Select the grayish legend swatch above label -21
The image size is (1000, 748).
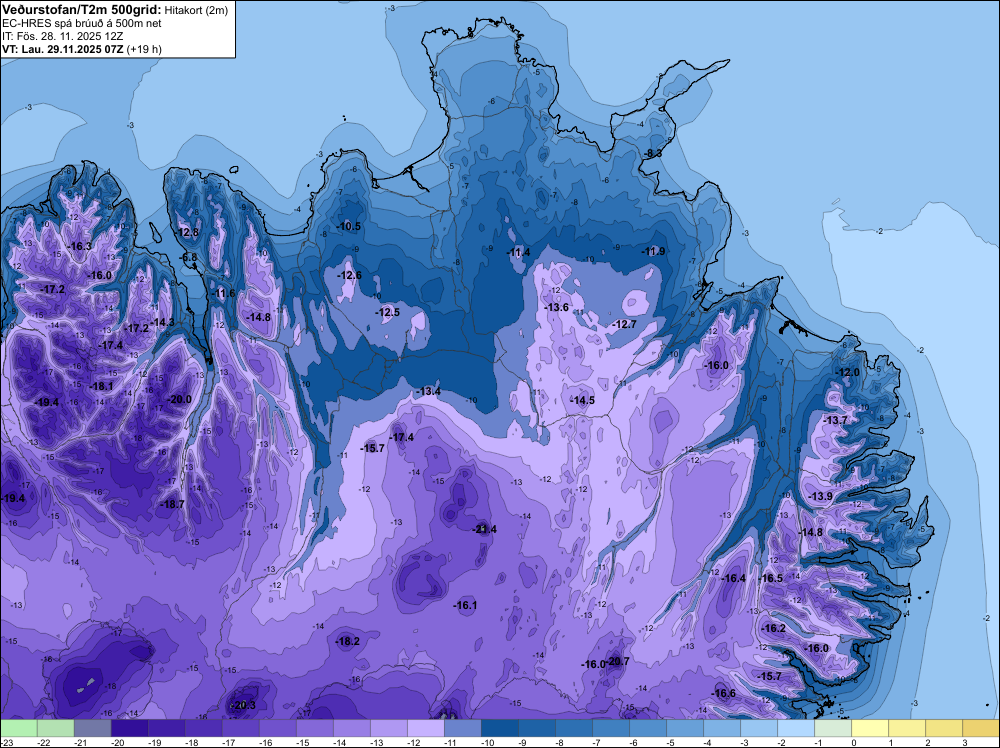(x=92, y=728)
